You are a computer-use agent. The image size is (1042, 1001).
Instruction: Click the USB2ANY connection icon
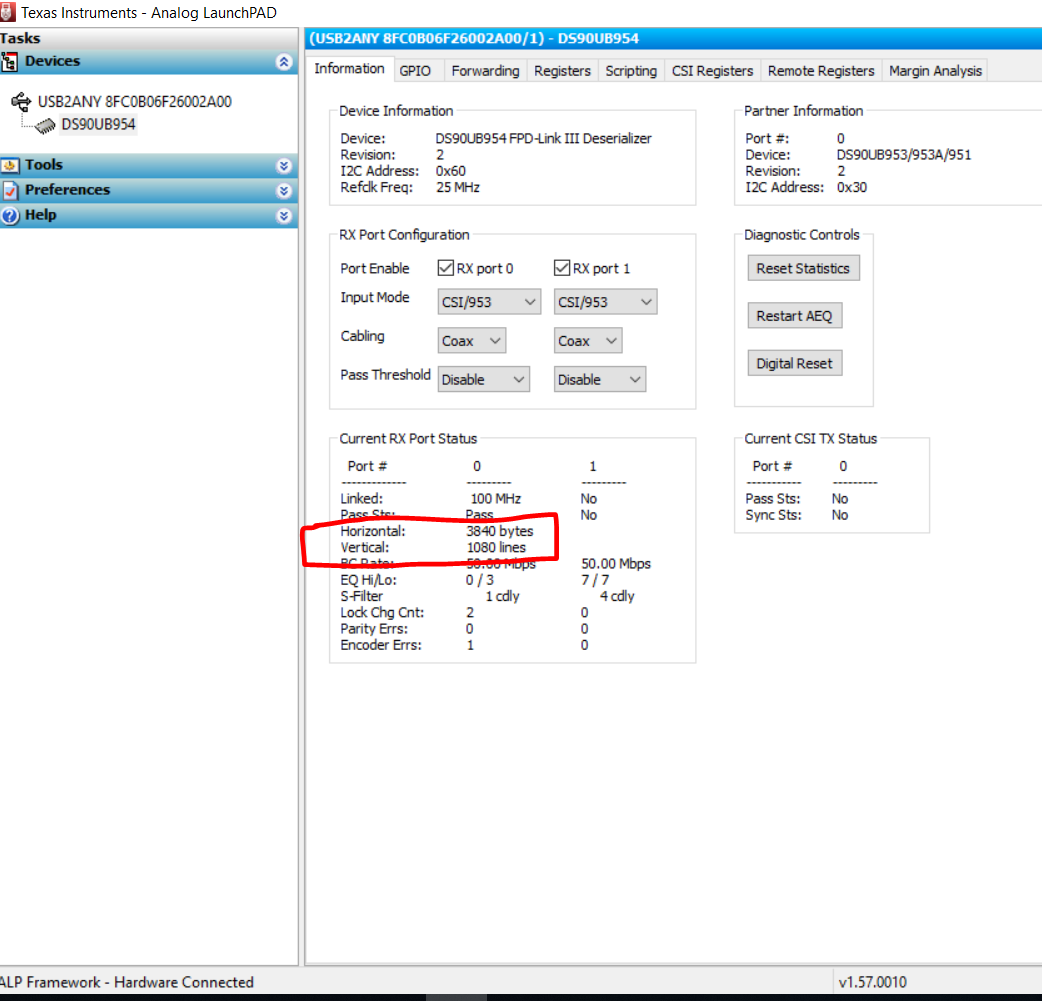click(x=21, y=102)
